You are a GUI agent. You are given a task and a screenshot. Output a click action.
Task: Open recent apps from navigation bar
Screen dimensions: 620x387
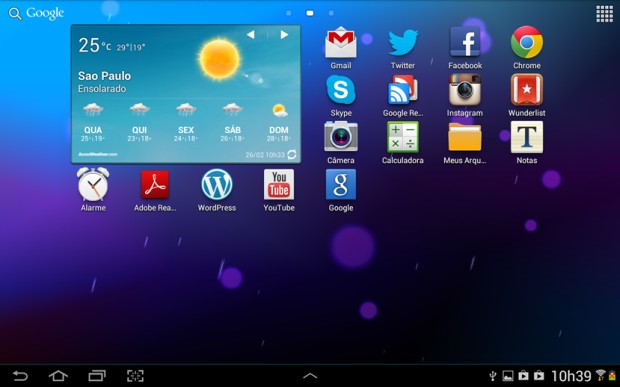[x=97, y=376]
